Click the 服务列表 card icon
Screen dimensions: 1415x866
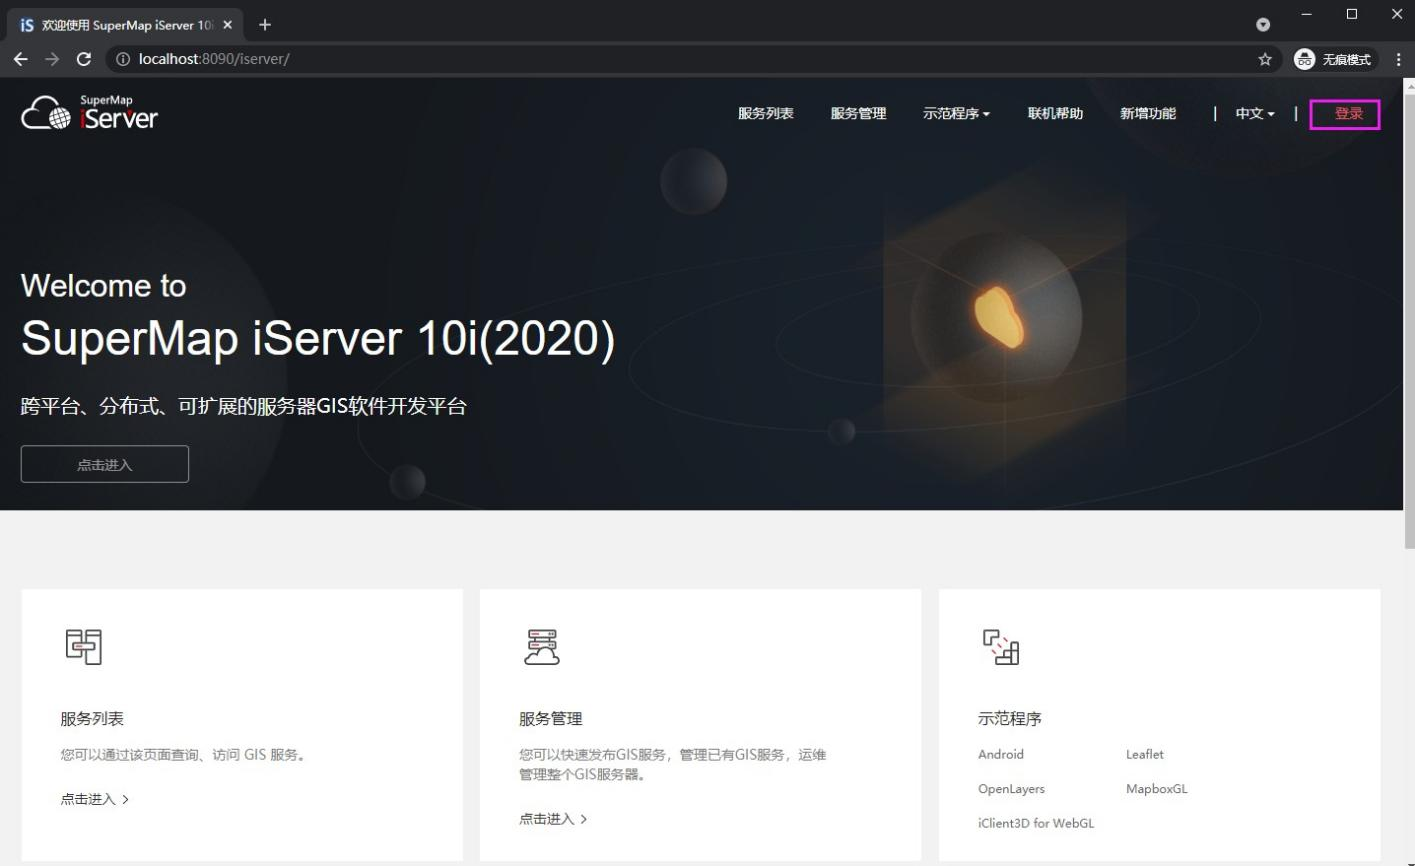click(84, 647)
